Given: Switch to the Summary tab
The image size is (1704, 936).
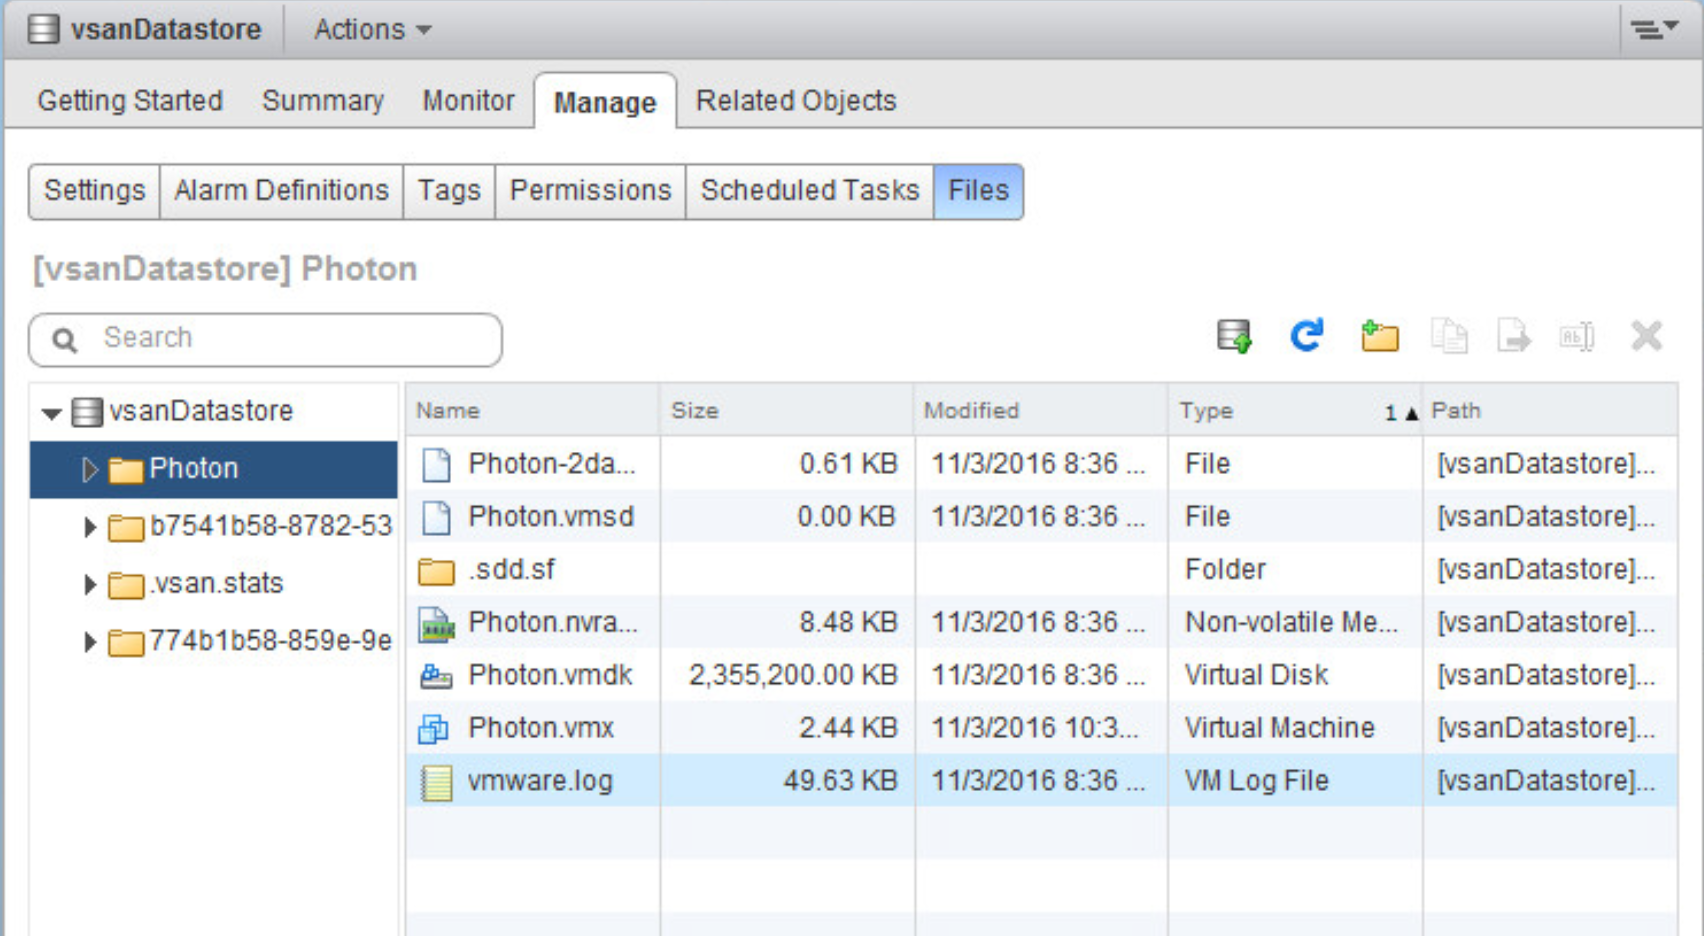Looking at the screenshot, I should pyautogui.click(x=322, y=101).
